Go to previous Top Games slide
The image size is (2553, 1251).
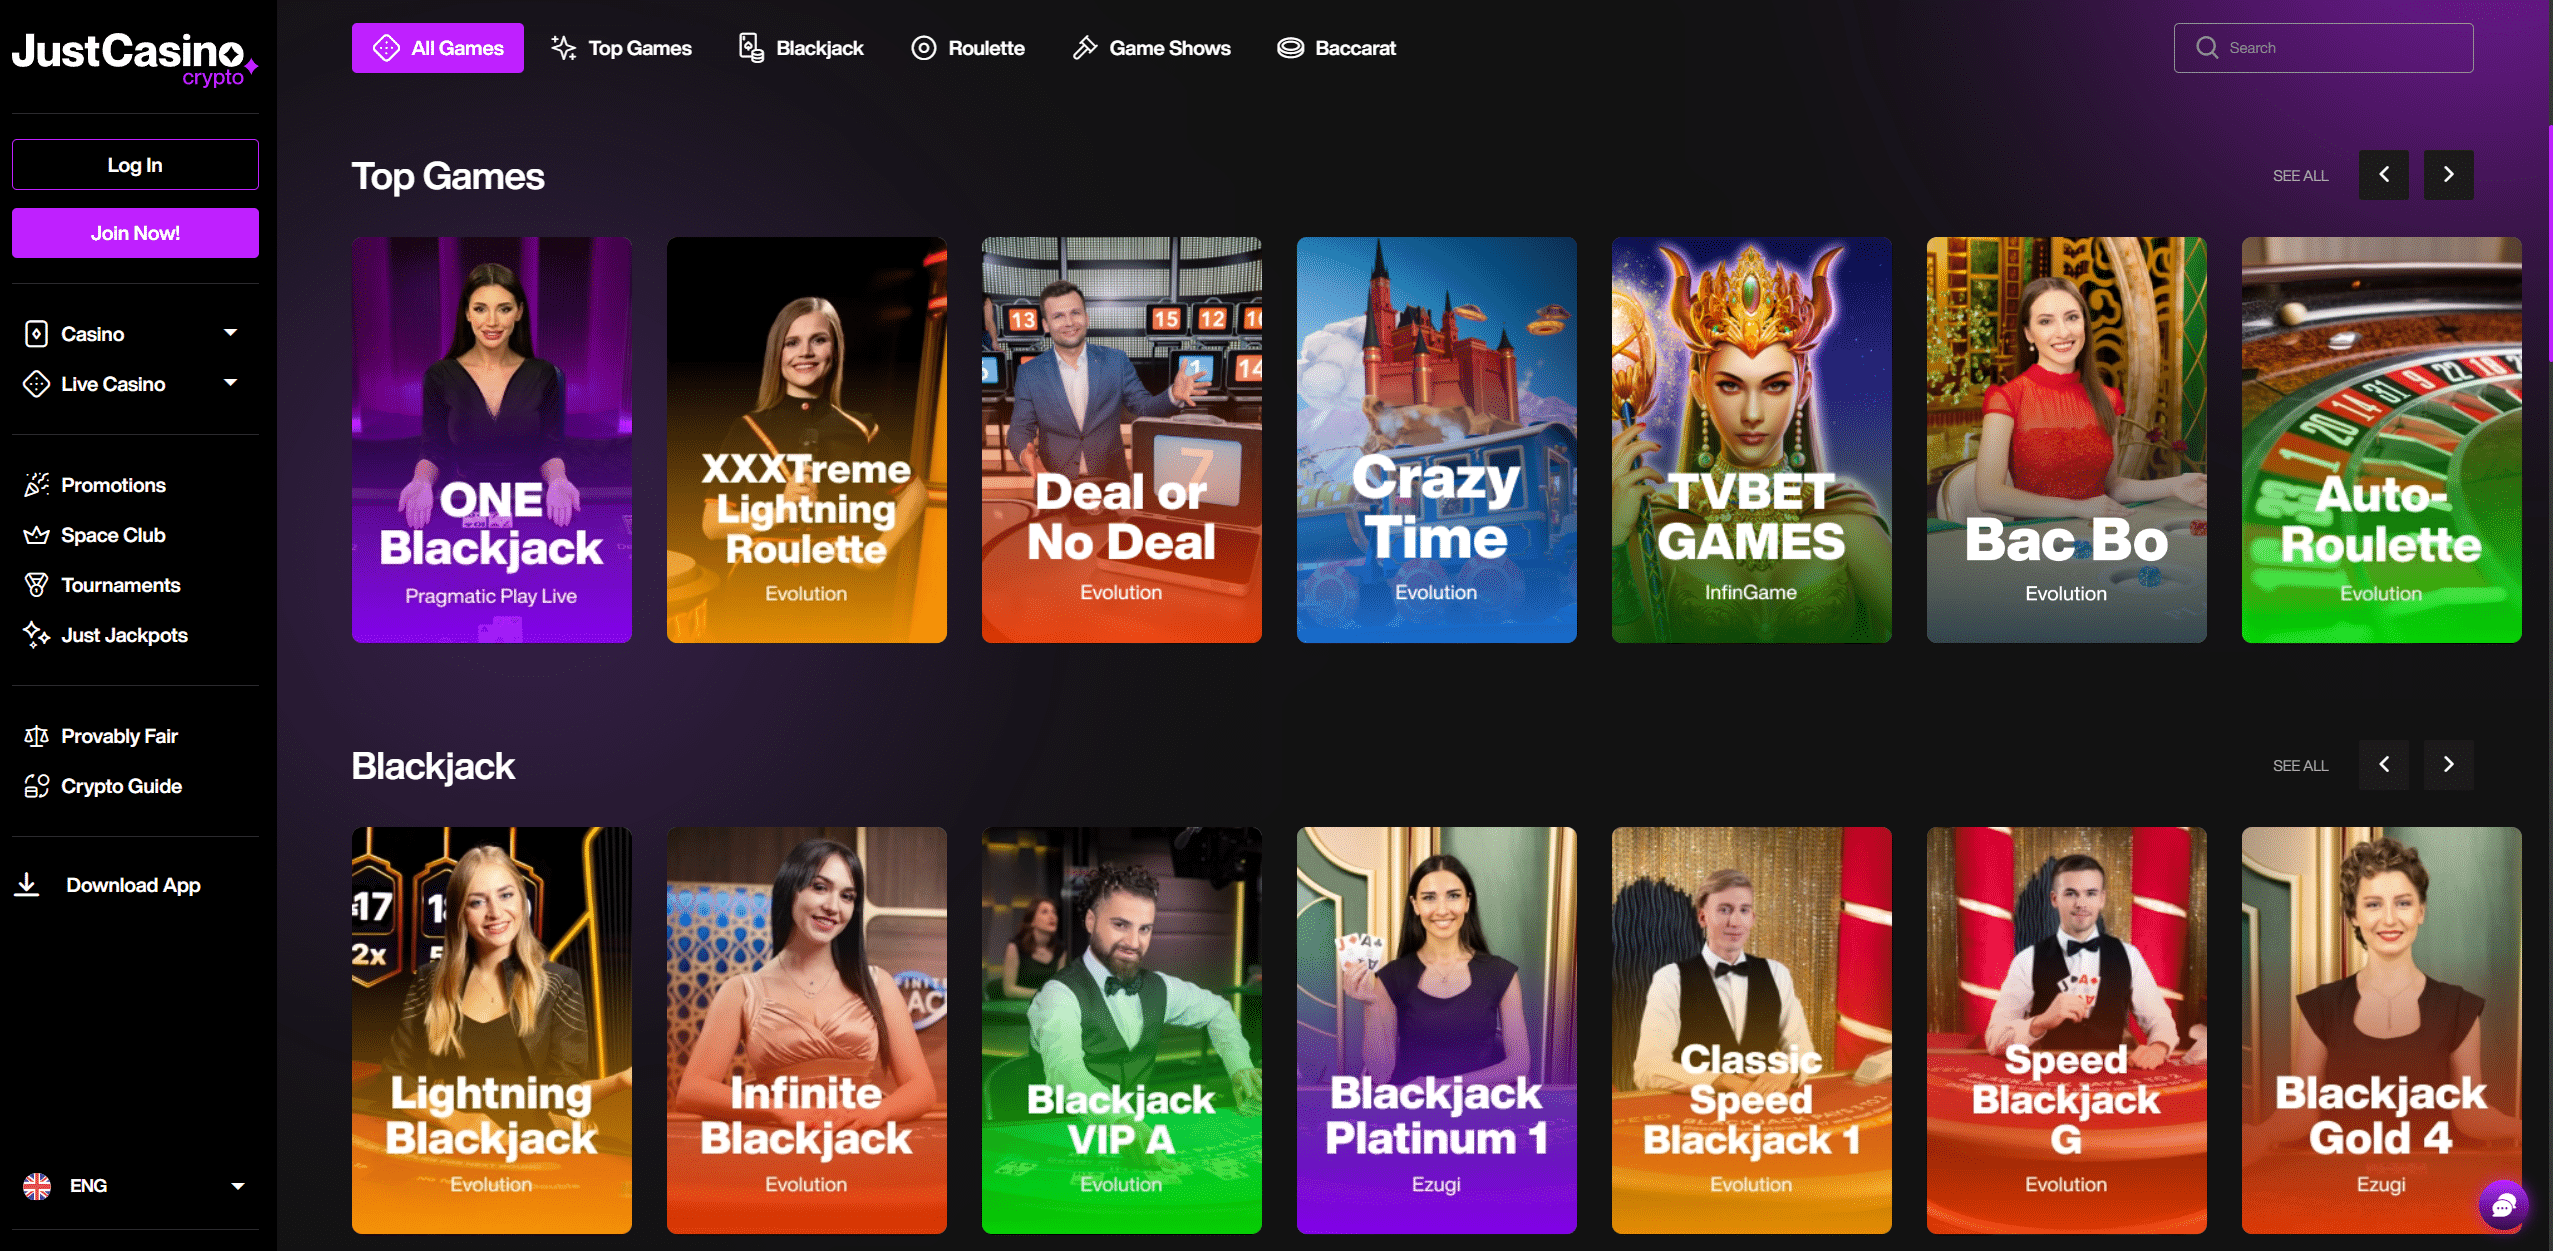tap(2384, 175)
